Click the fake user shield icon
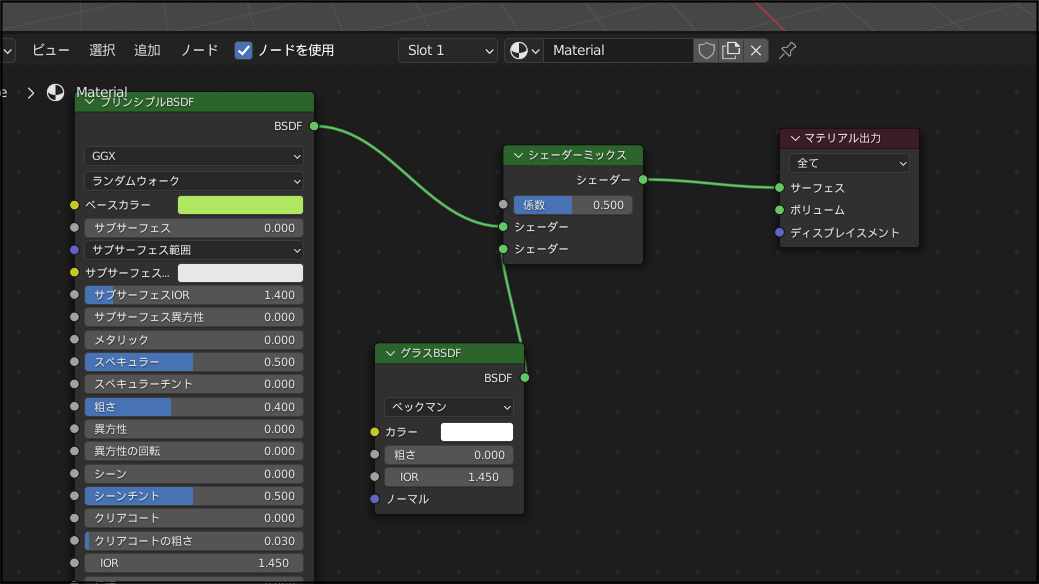This screenshot has height=584, width=1039. pos(706,50)
